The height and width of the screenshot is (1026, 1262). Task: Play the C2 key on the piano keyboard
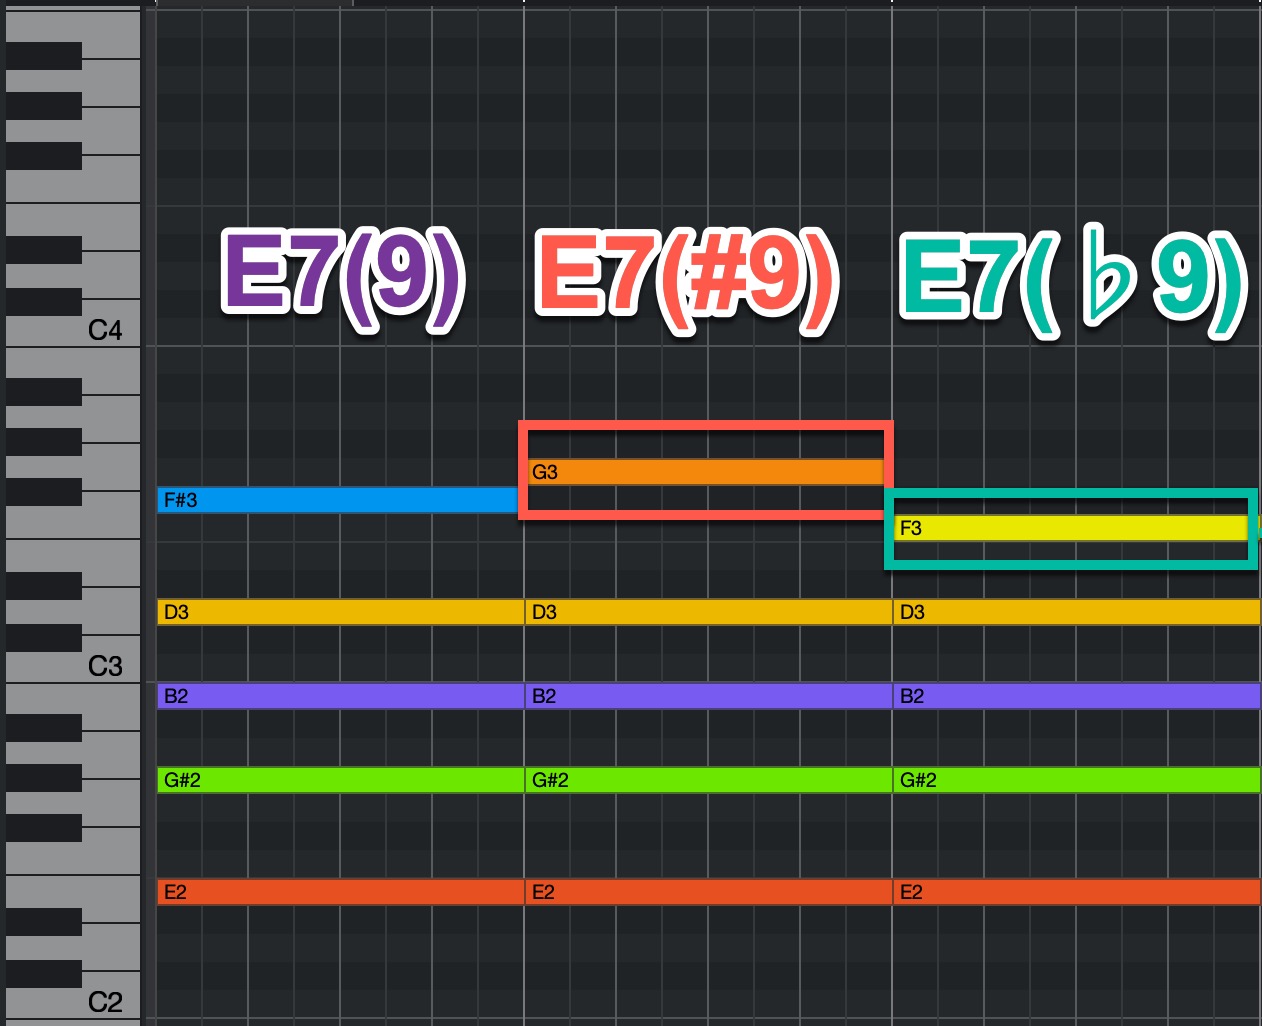[x=105, y=1000]
